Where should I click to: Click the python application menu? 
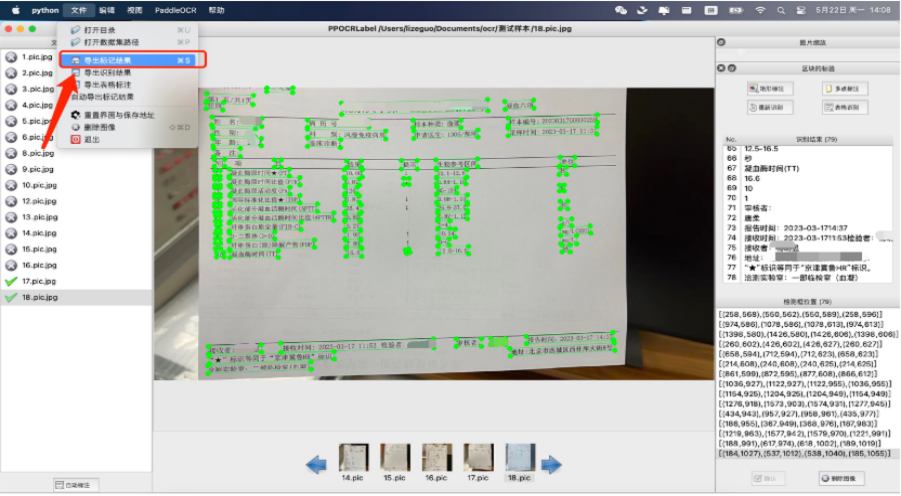45,10
